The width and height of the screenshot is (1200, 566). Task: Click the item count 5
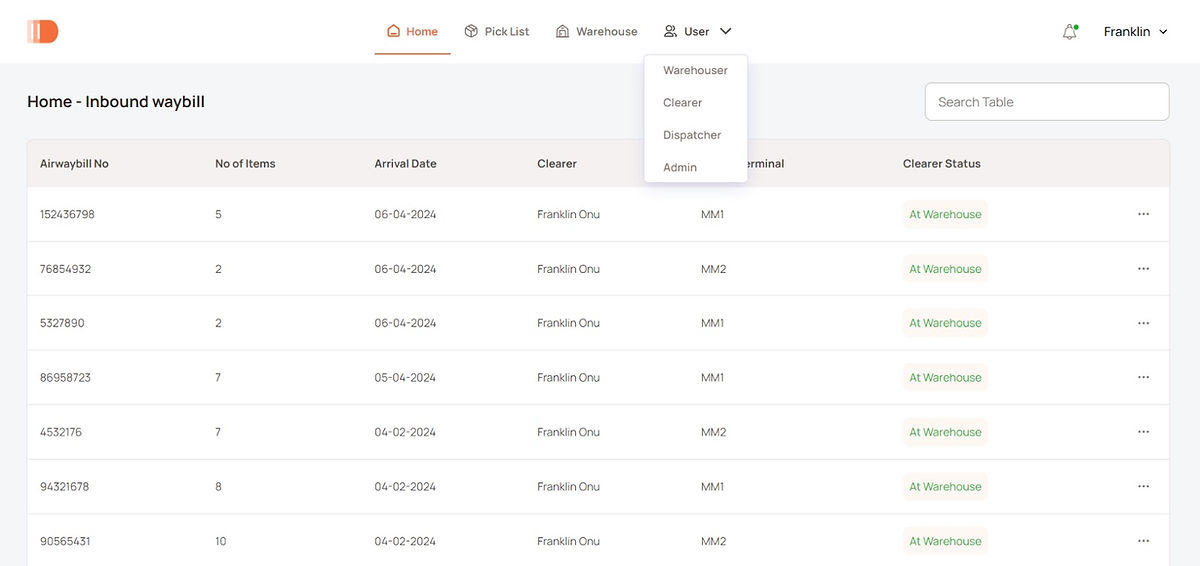coord(218,214)
